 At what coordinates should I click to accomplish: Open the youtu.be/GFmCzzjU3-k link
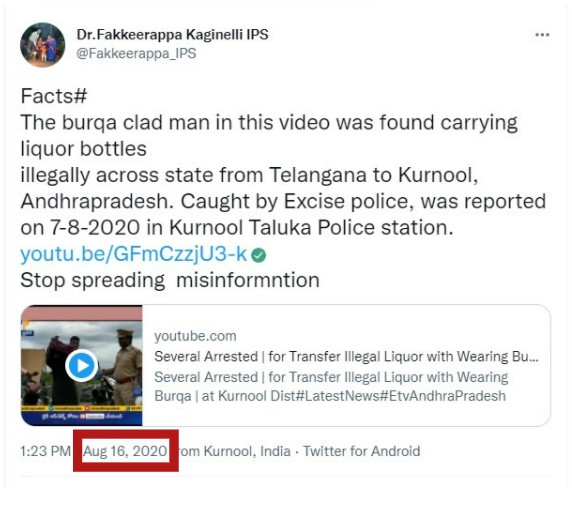[134, 254]
